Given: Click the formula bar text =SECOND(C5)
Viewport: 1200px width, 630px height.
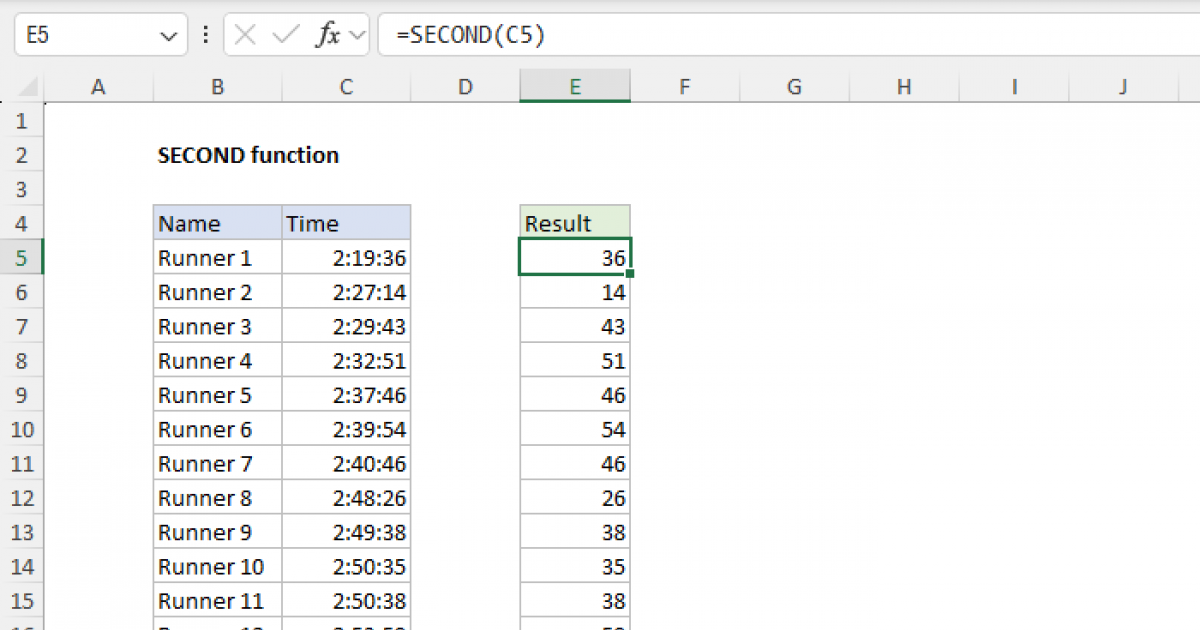Looking at the screenshot, I should (470, 35).
